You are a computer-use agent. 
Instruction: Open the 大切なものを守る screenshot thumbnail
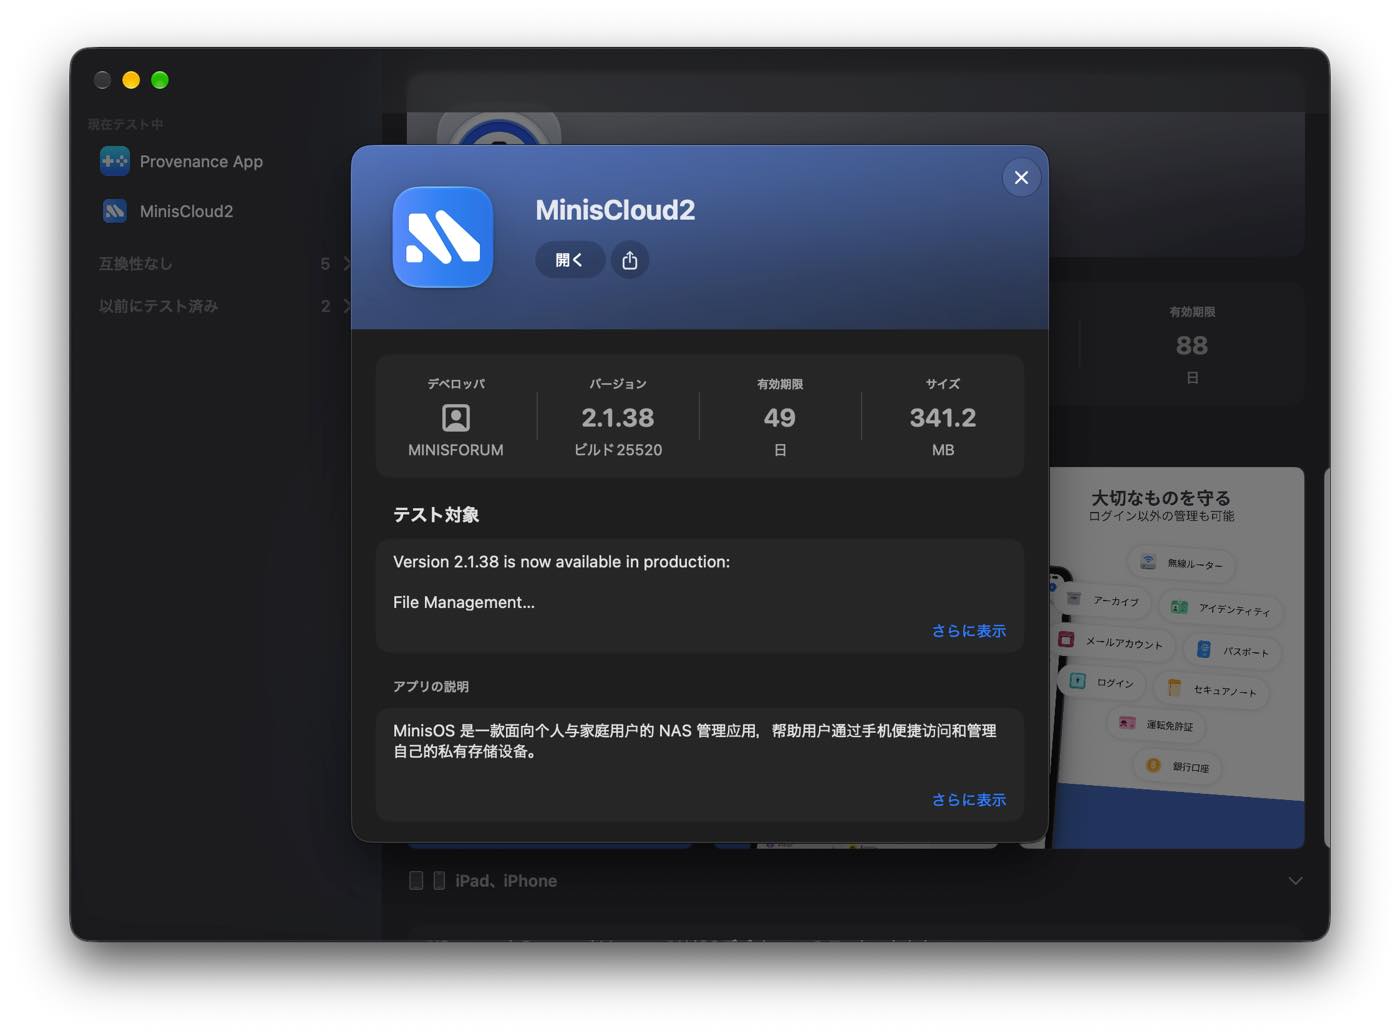tap(1176, 658)
